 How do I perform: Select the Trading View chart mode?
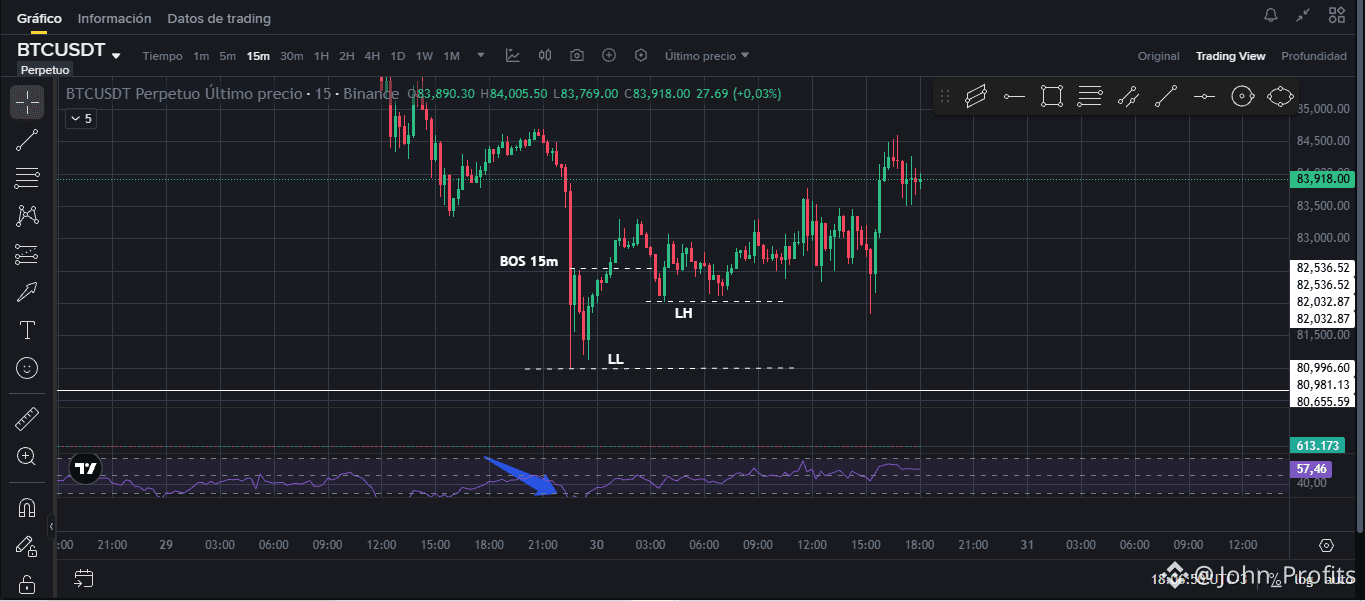coord(1230,56)
